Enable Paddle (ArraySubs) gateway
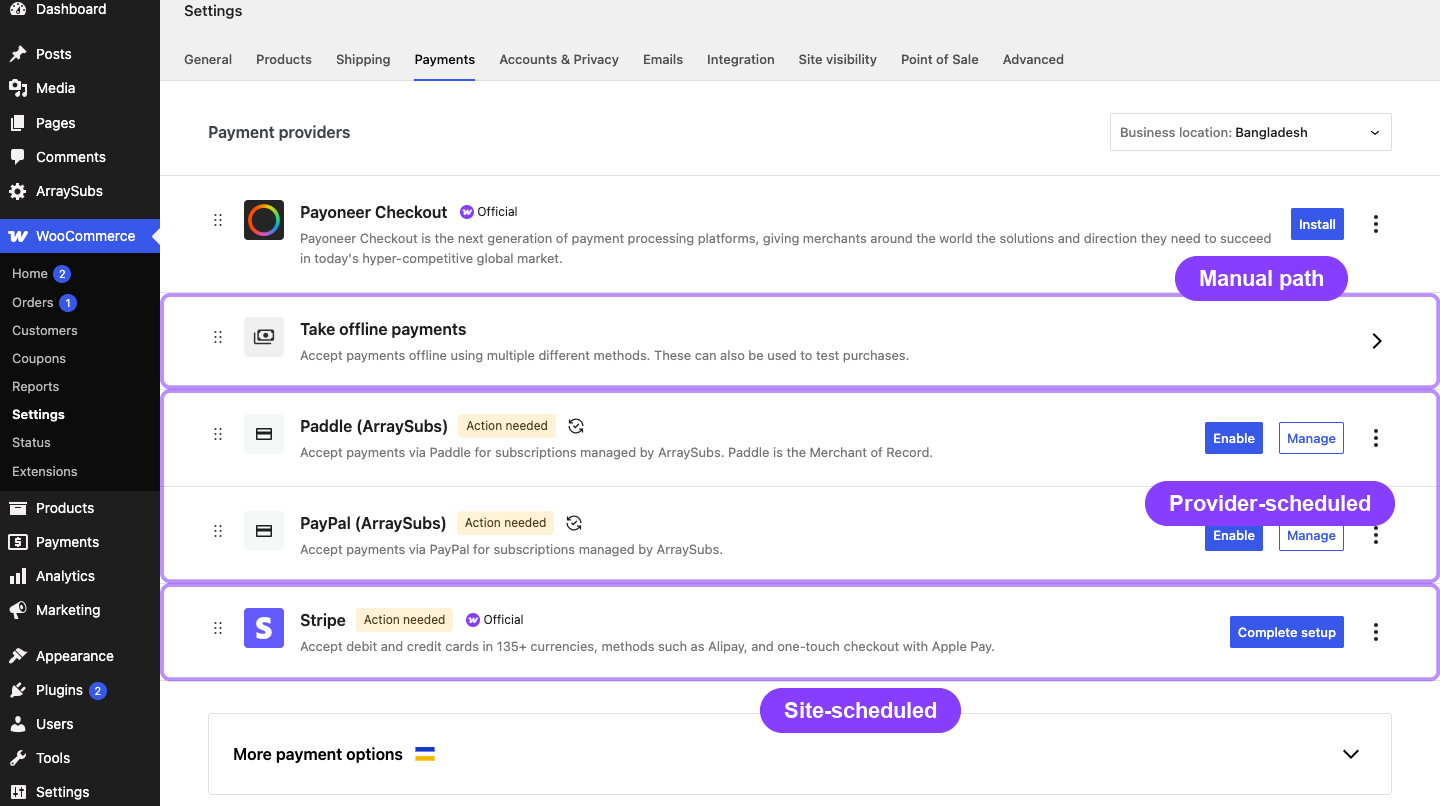 tap(1234, 438)
